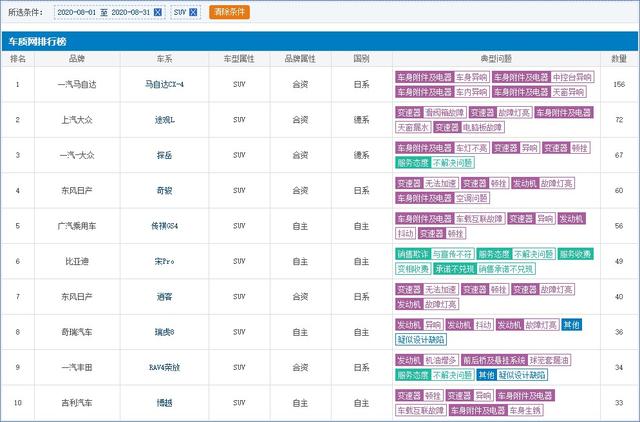Viewport: 640px width, 422px height.
Task: Click the 前后桥及悬挂系统 category tag
Action: (494, 360)
